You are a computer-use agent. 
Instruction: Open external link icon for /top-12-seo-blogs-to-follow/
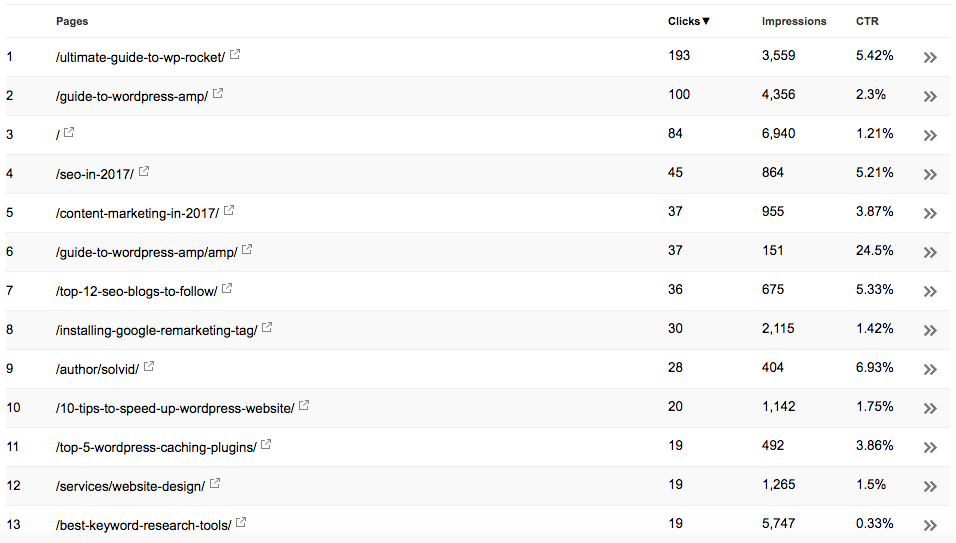[x=227, y=289]
